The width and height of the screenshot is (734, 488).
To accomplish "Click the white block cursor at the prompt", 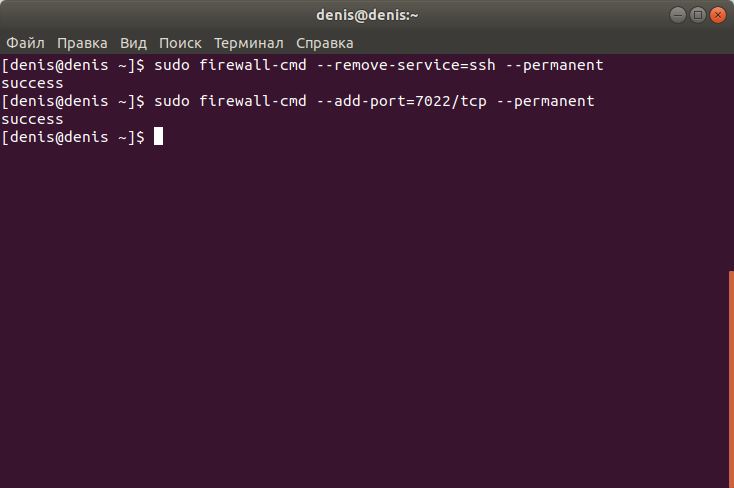I will point(159,137).
